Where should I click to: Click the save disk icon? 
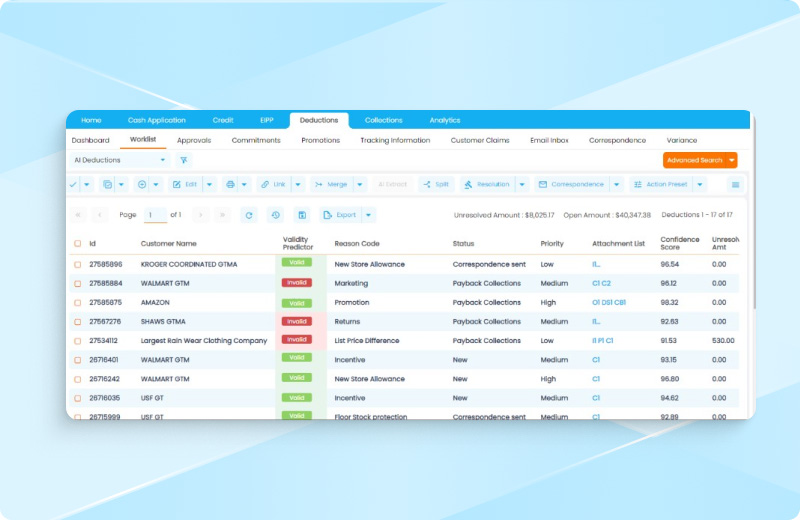pyautogui.click(x=302, y=215)
